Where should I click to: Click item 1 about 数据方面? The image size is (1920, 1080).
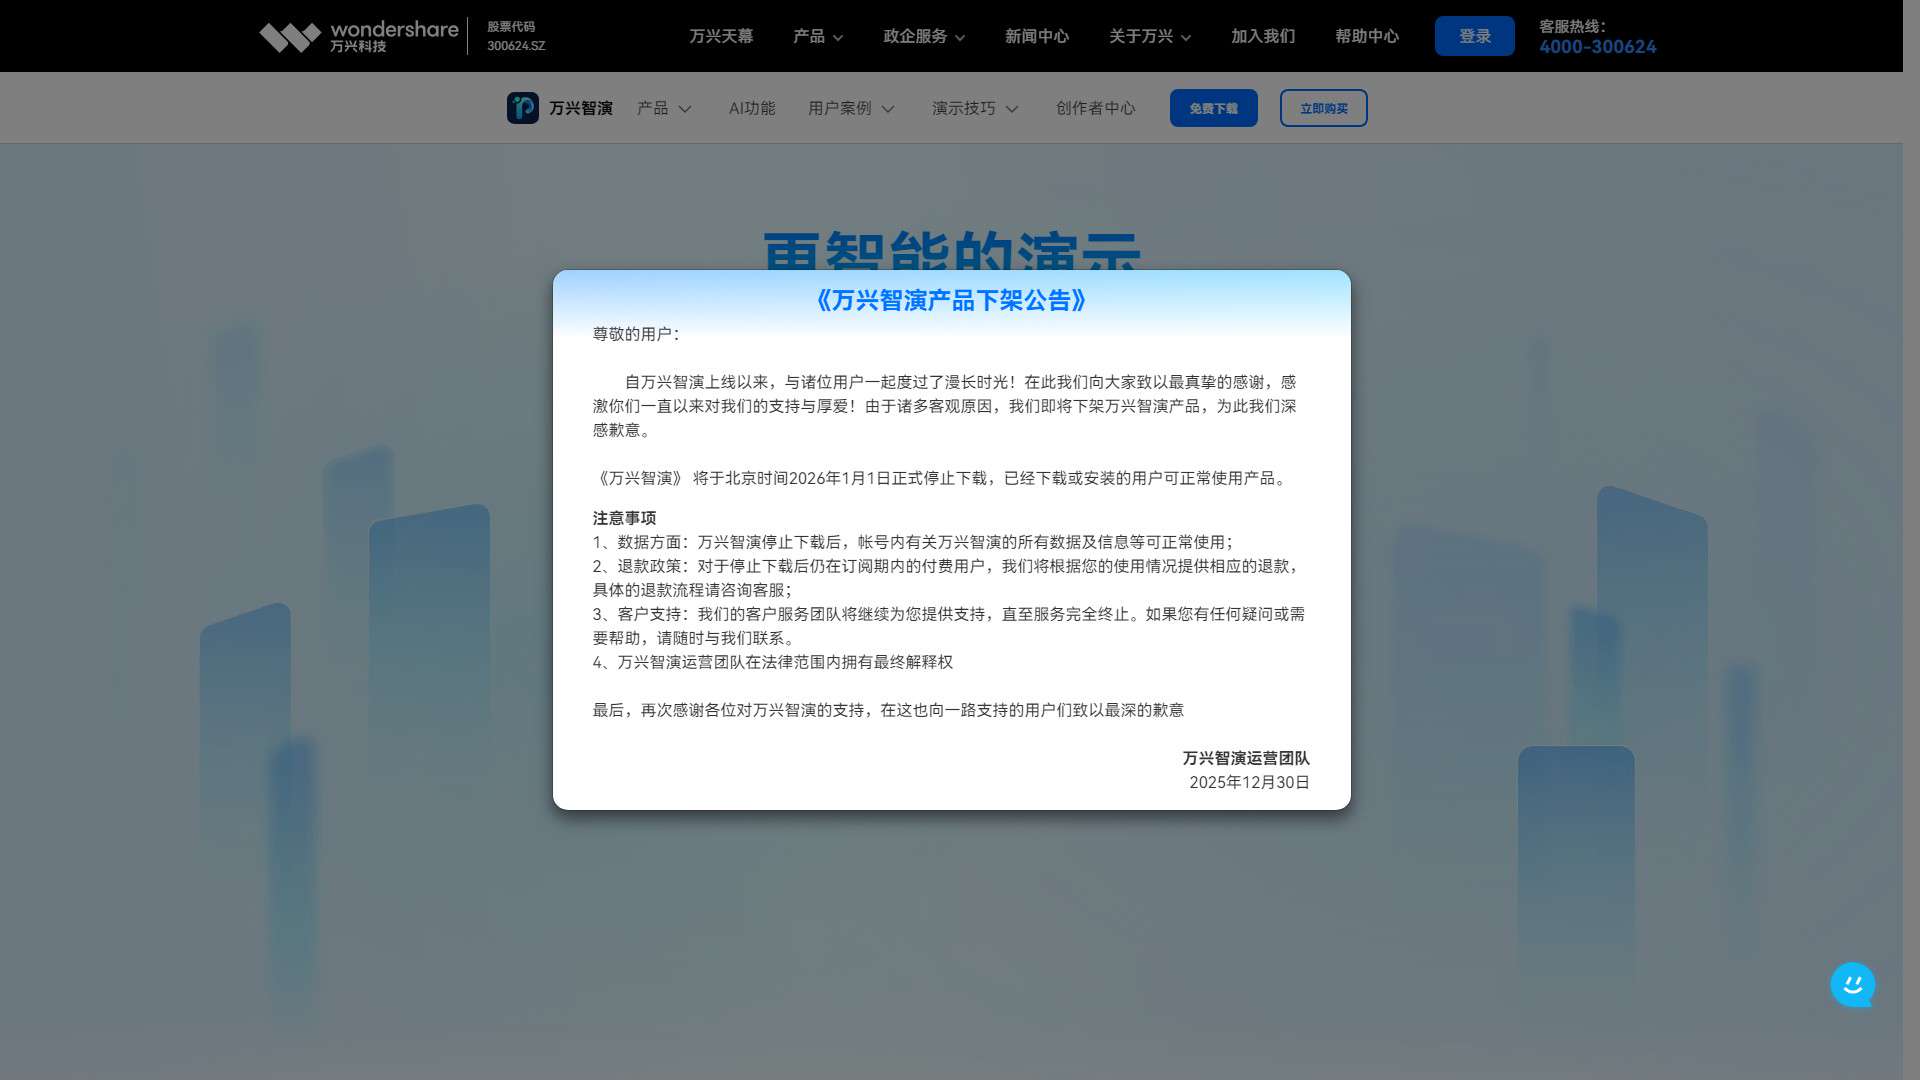(913, 542)
